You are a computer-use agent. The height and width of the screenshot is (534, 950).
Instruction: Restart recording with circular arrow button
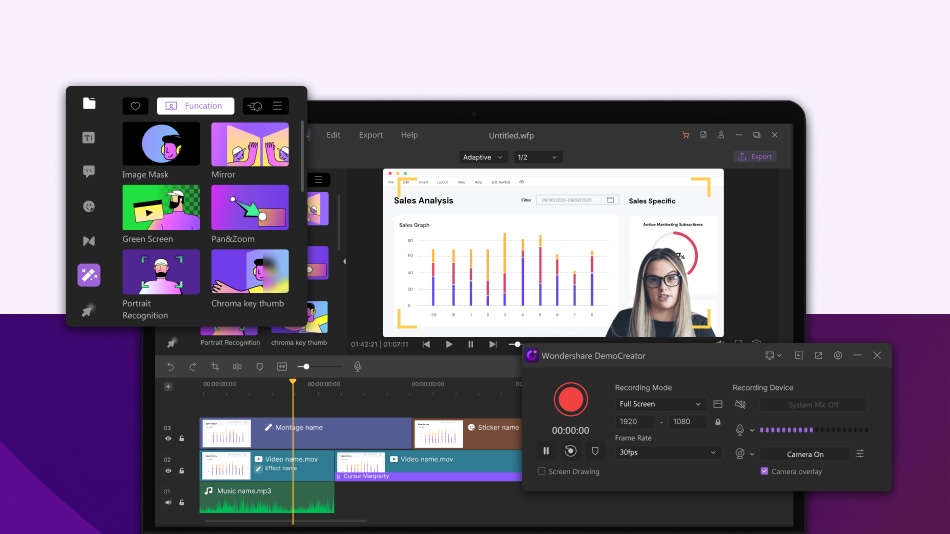(571, 451)
